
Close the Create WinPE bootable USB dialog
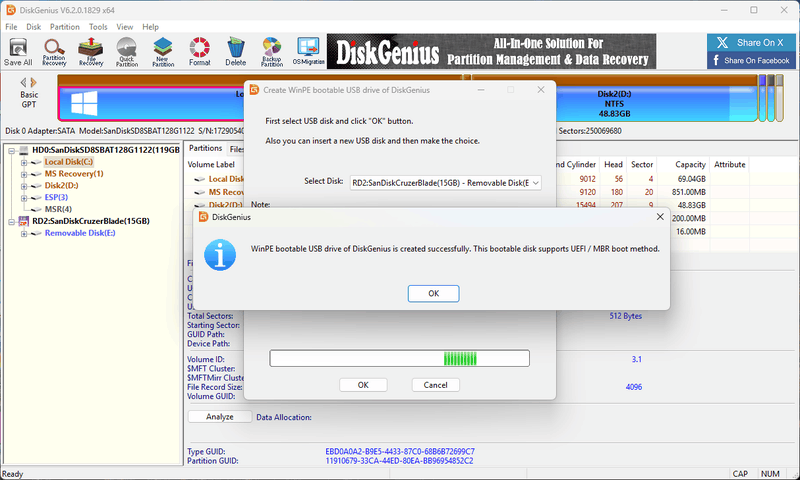coord(541,90)
